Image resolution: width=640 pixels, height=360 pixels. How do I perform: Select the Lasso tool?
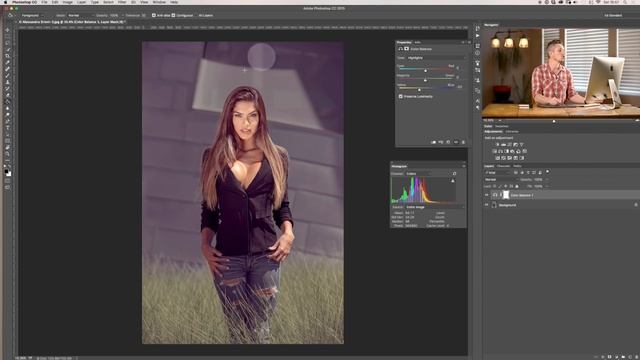point(7,43)
